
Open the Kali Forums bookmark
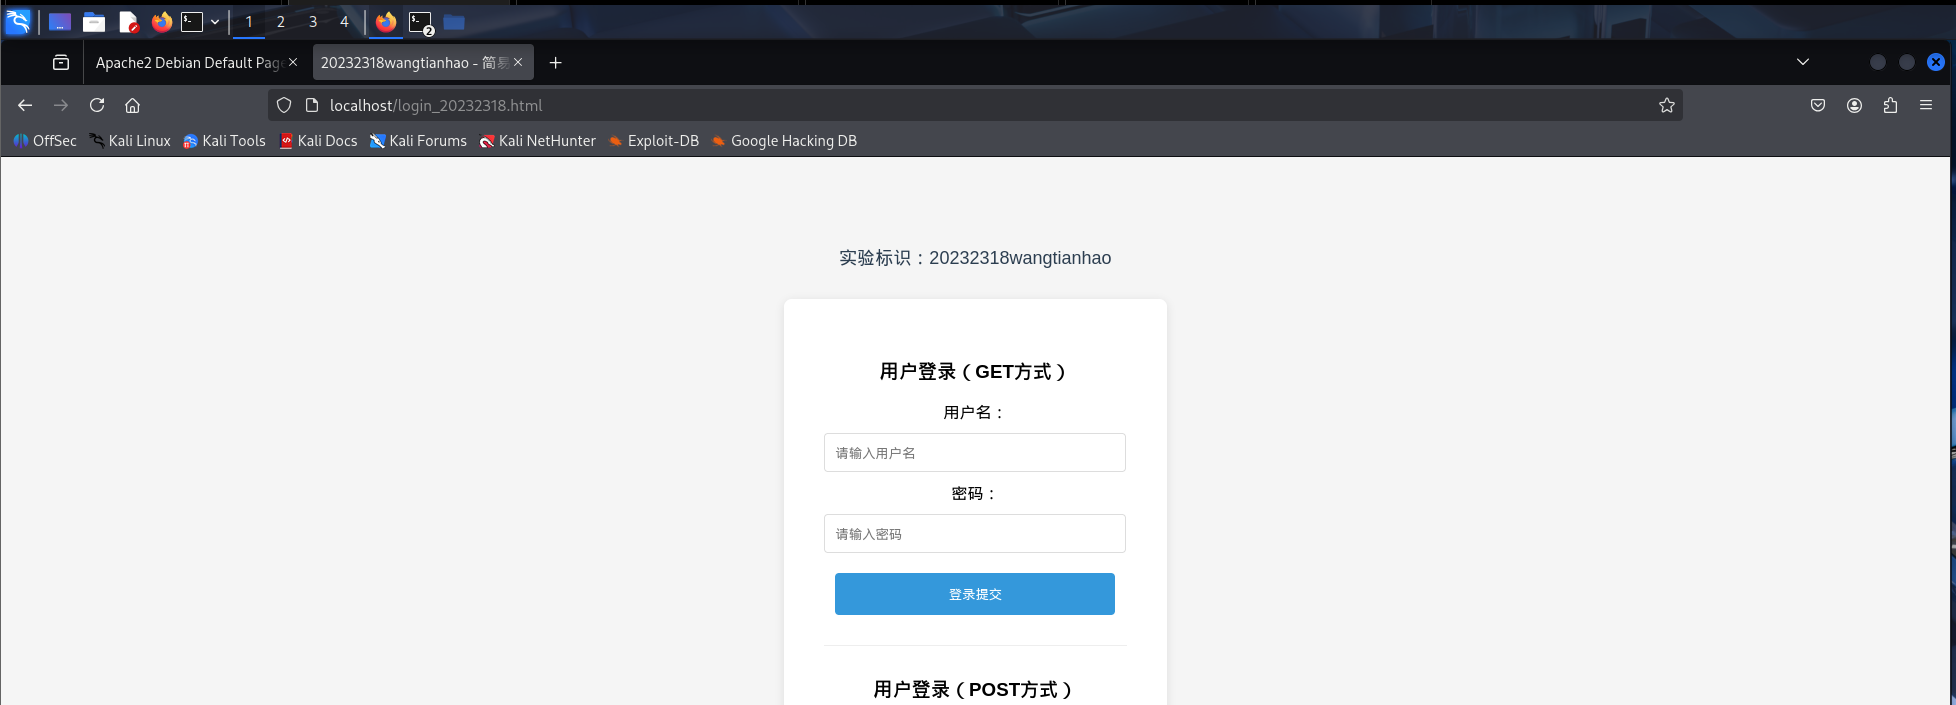(x=418, y=141)
